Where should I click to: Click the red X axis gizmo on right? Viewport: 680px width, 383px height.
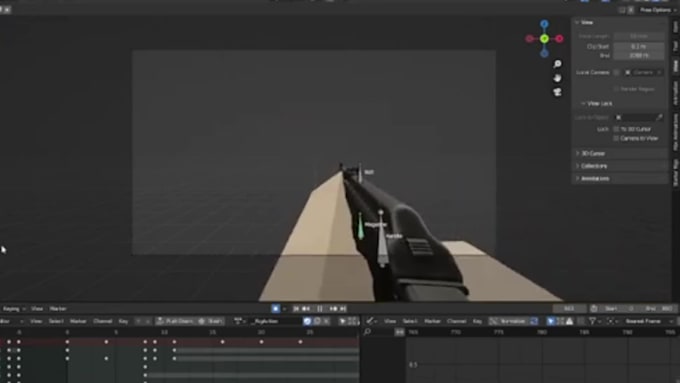559,39
